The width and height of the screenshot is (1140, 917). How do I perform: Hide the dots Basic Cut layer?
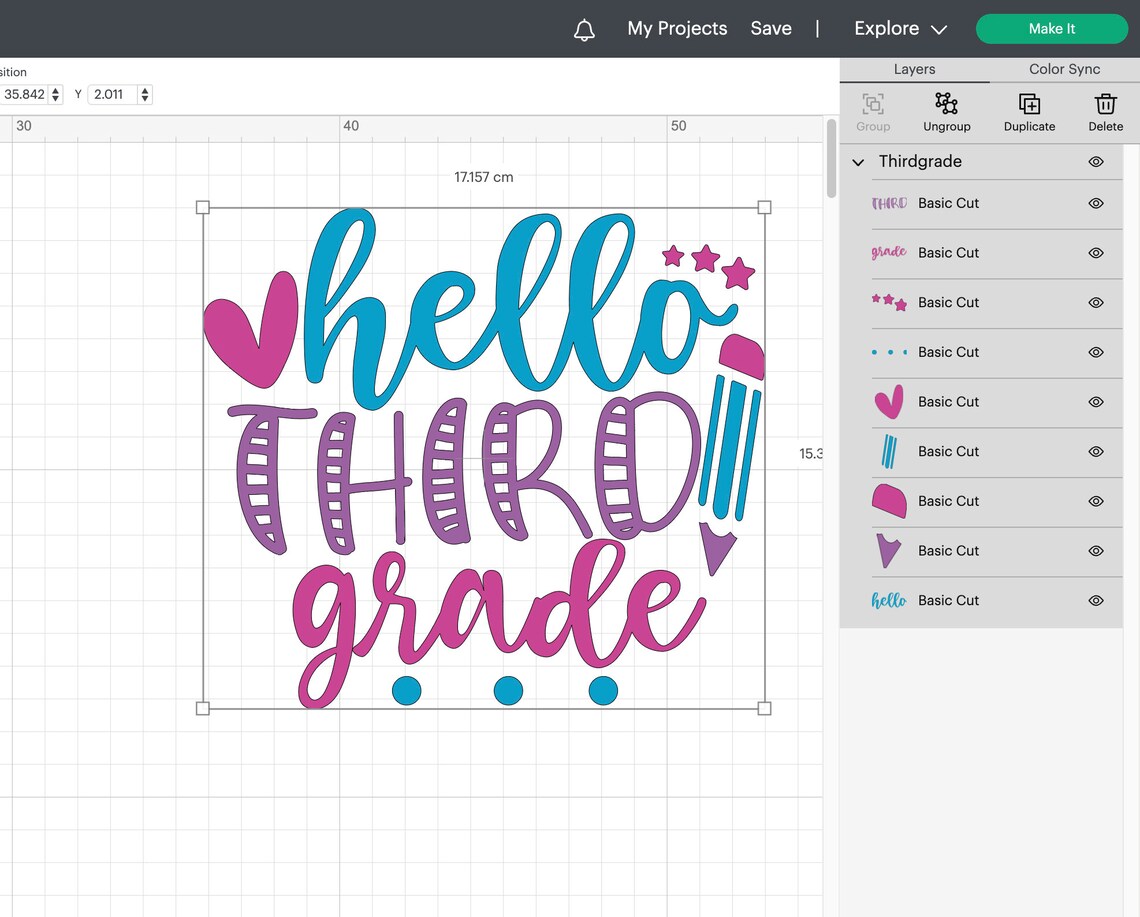click(1095, 352)
